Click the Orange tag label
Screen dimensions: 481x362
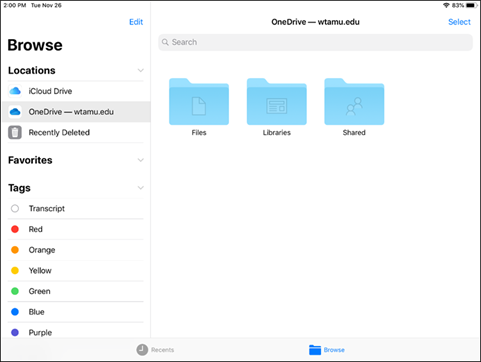click(x=42, y=250)
